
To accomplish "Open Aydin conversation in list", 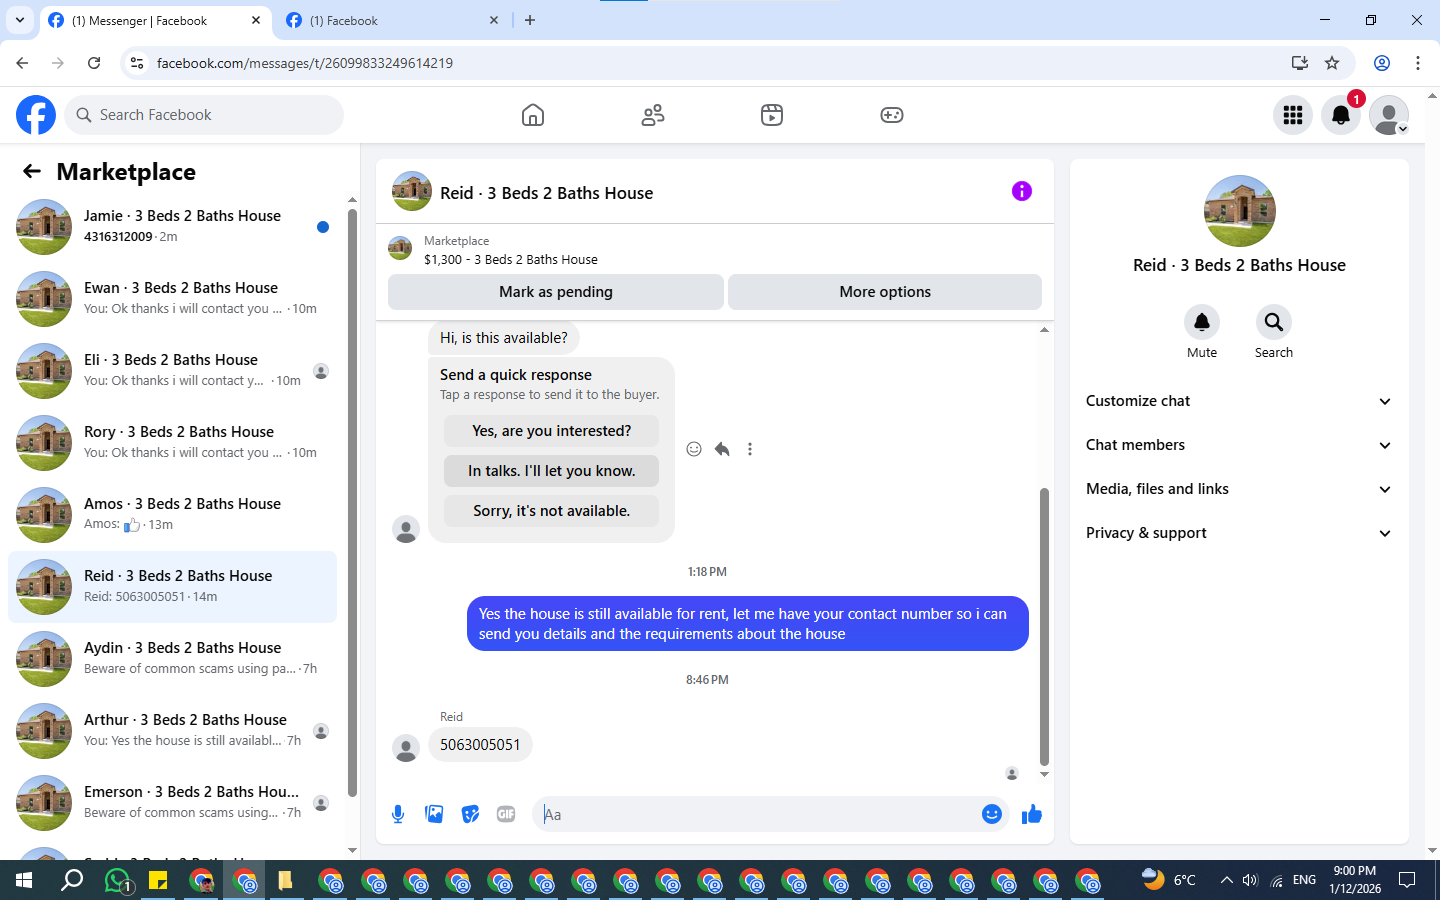I will 172,659.
